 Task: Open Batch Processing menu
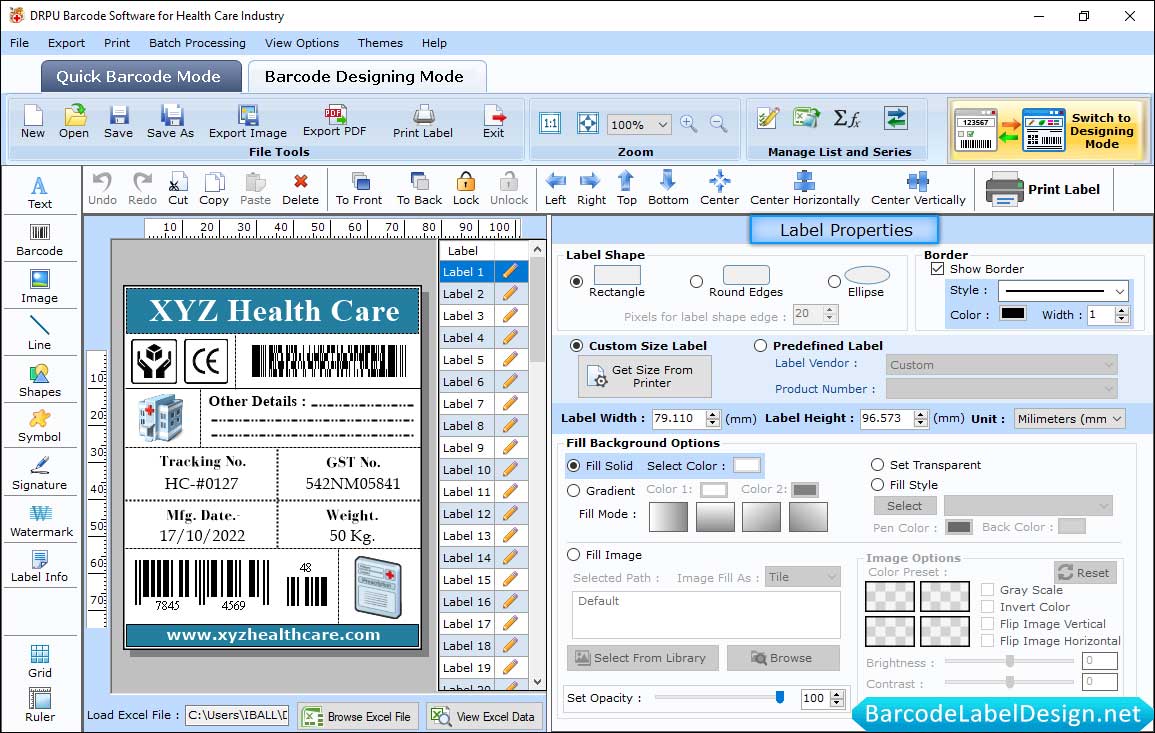(197, 43)
